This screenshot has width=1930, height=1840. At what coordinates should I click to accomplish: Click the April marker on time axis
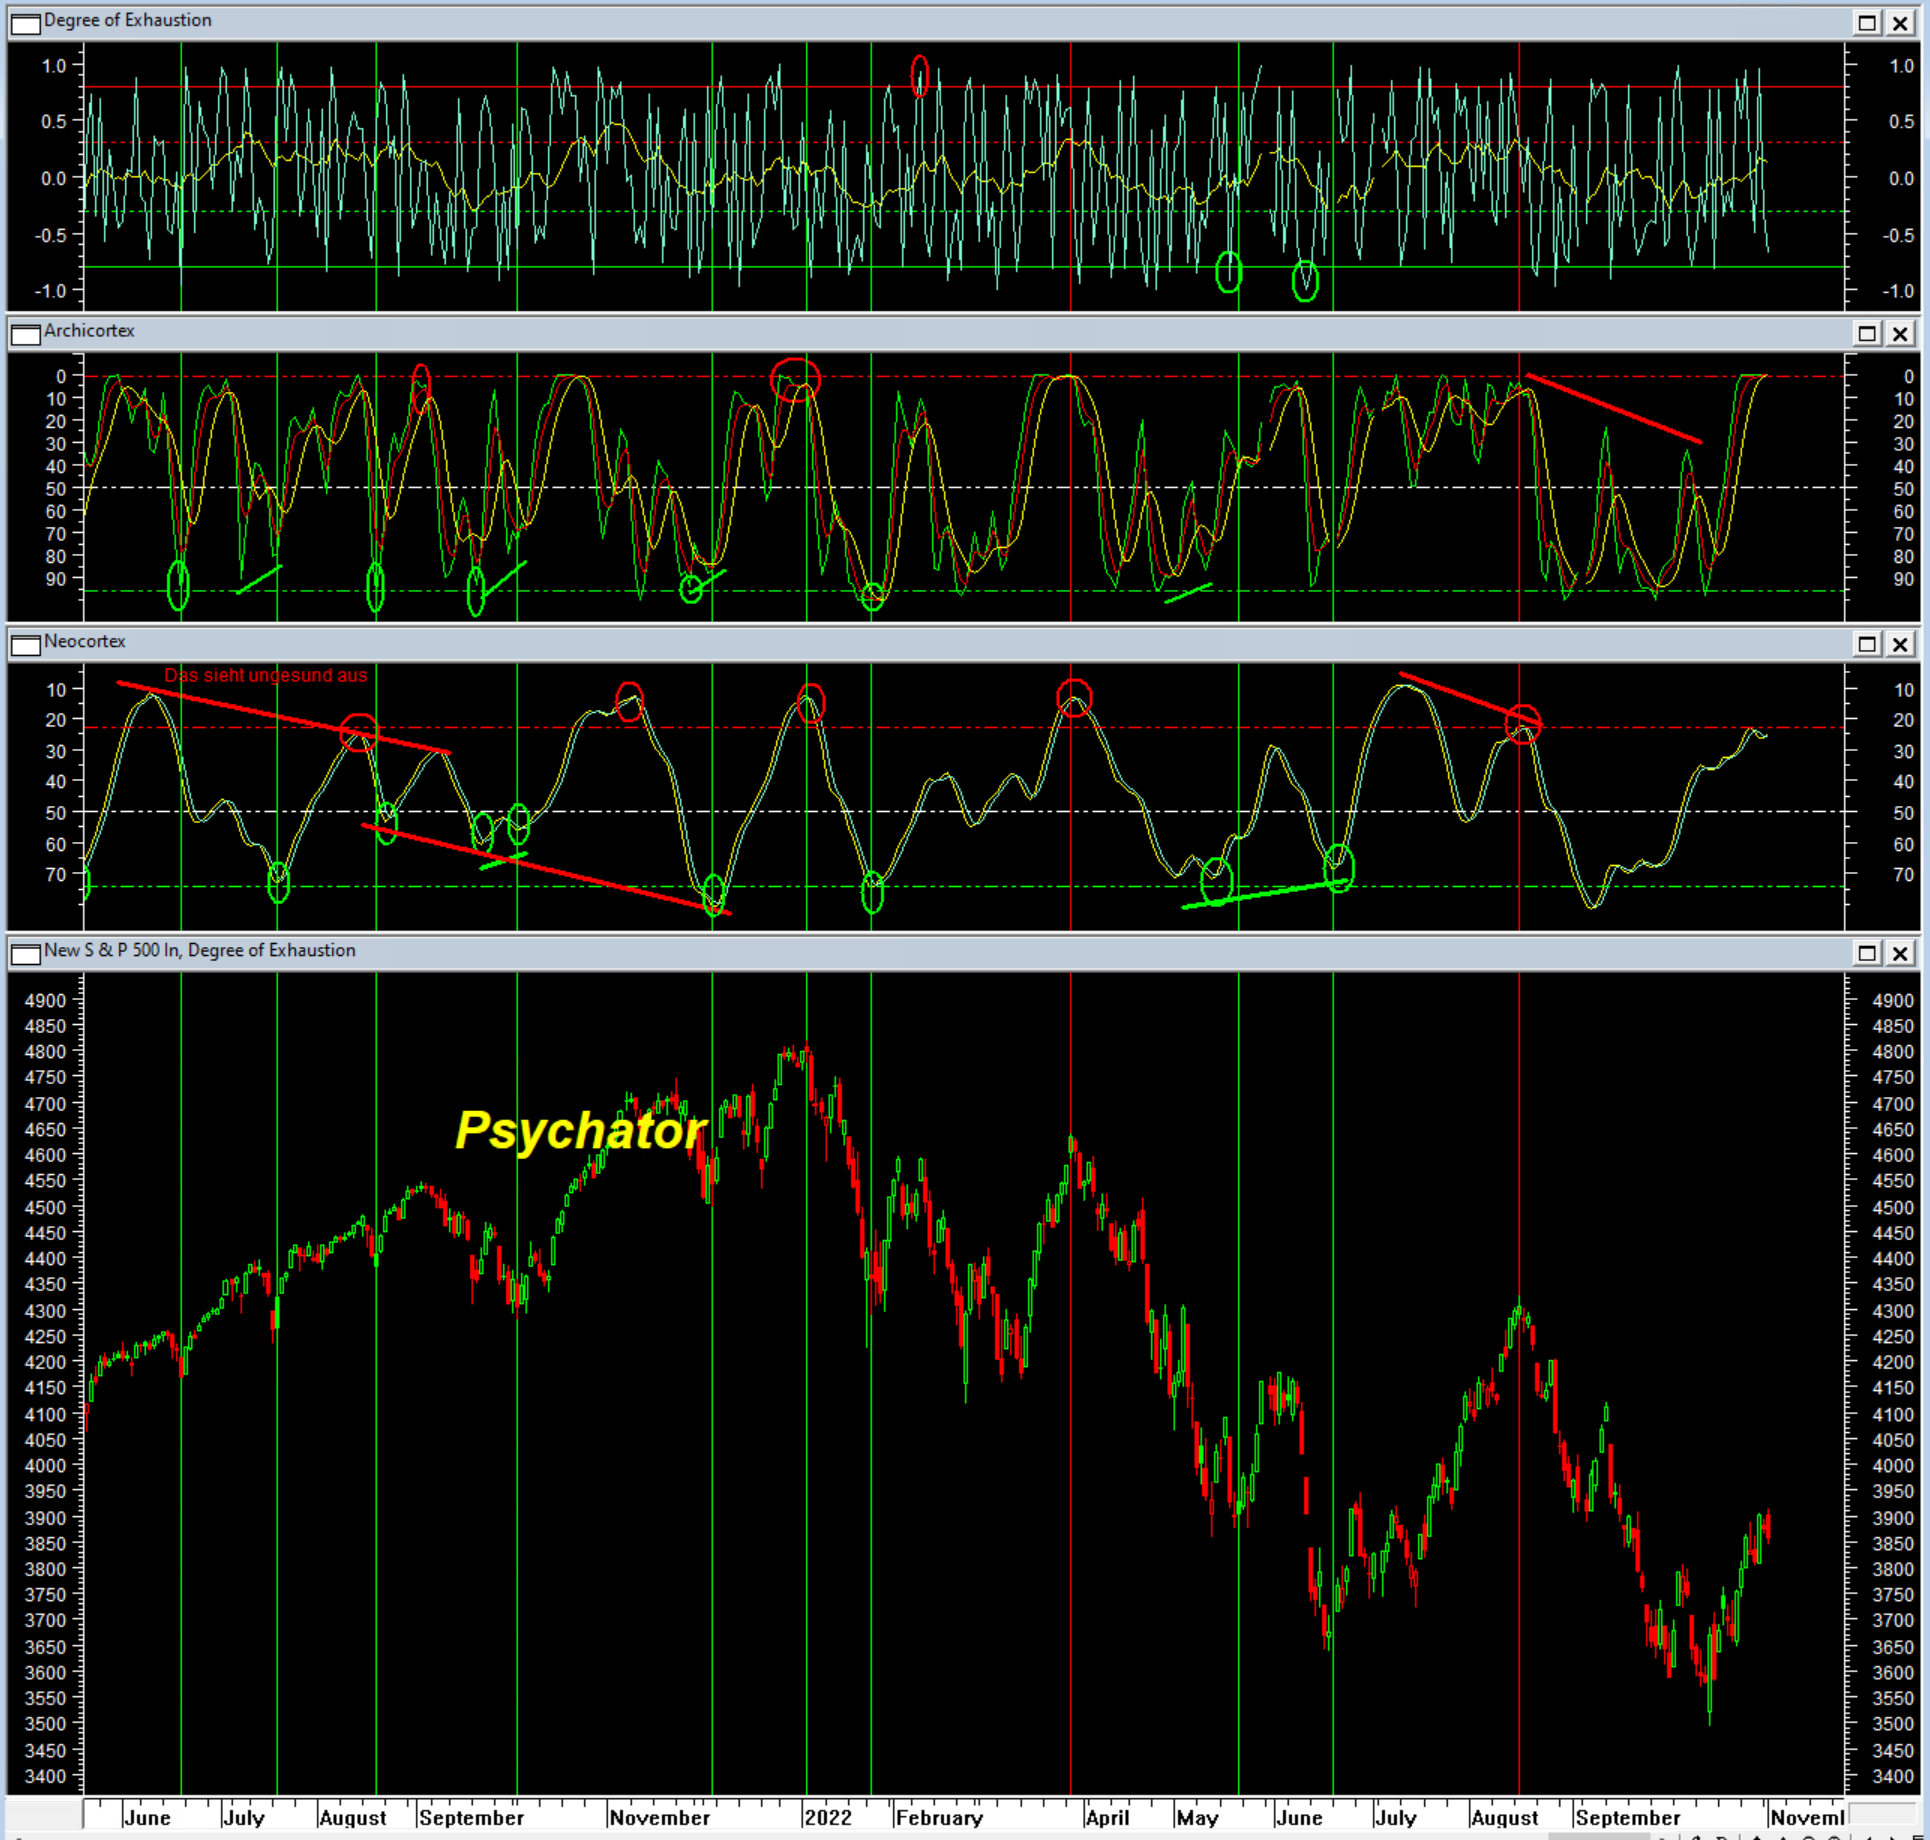click(1107, 1817)
